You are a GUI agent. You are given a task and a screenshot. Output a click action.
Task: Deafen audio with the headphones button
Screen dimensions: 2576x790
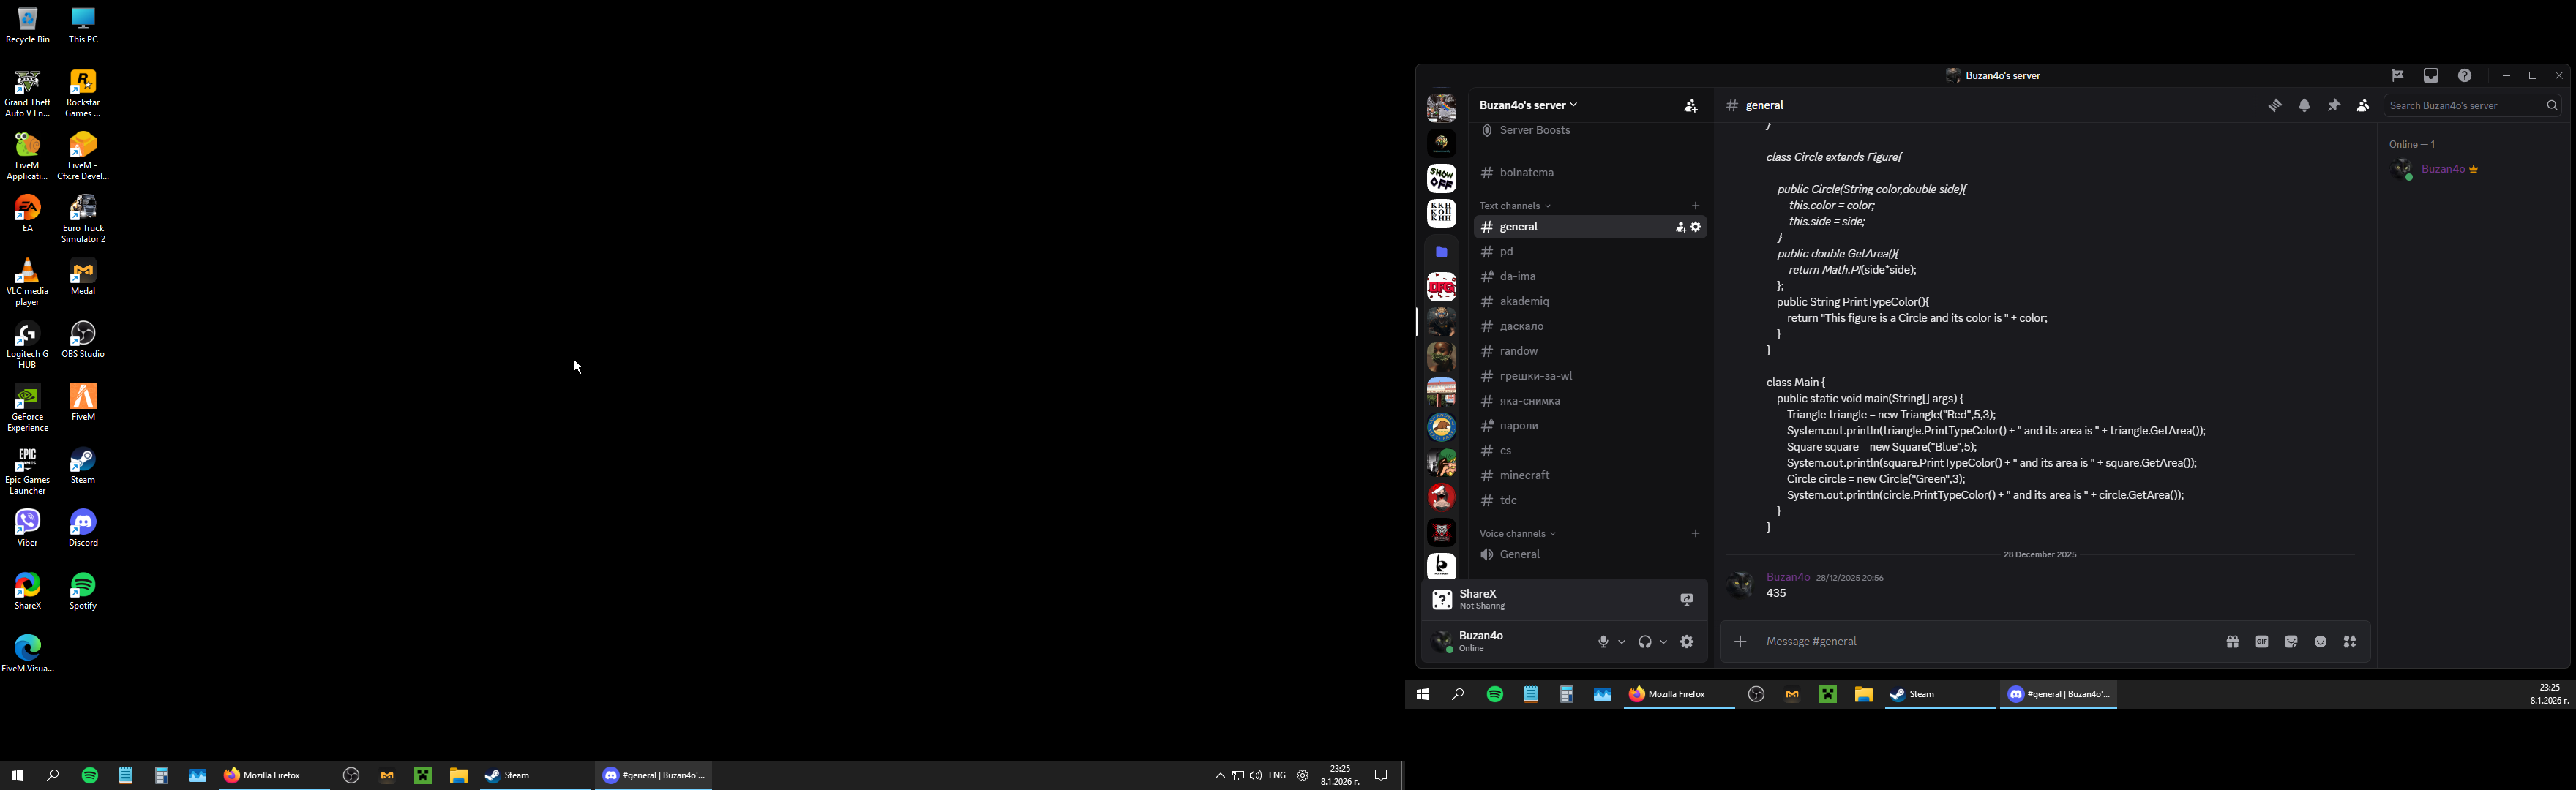click(x=1645, y=642)
